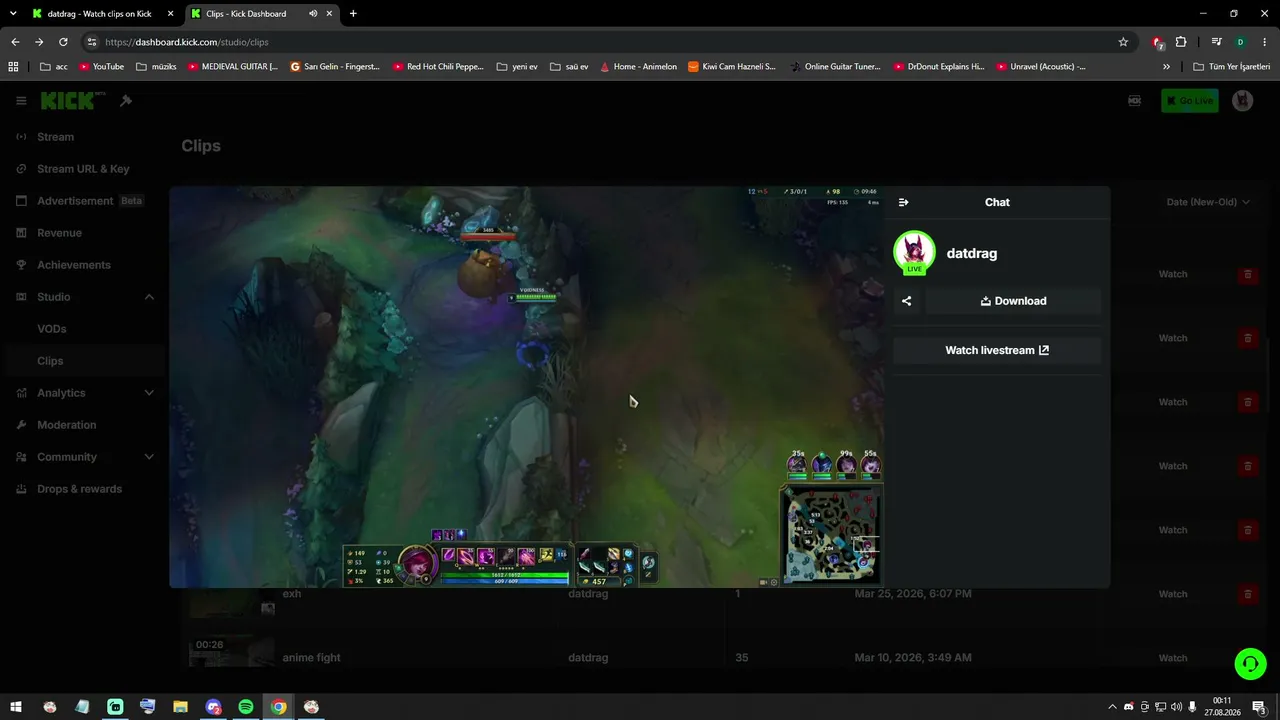Open the Date (New-Old) sort dropdown
This screenshot has width=1280, height=720.
pyautogui.click(x=1208, y=202)
